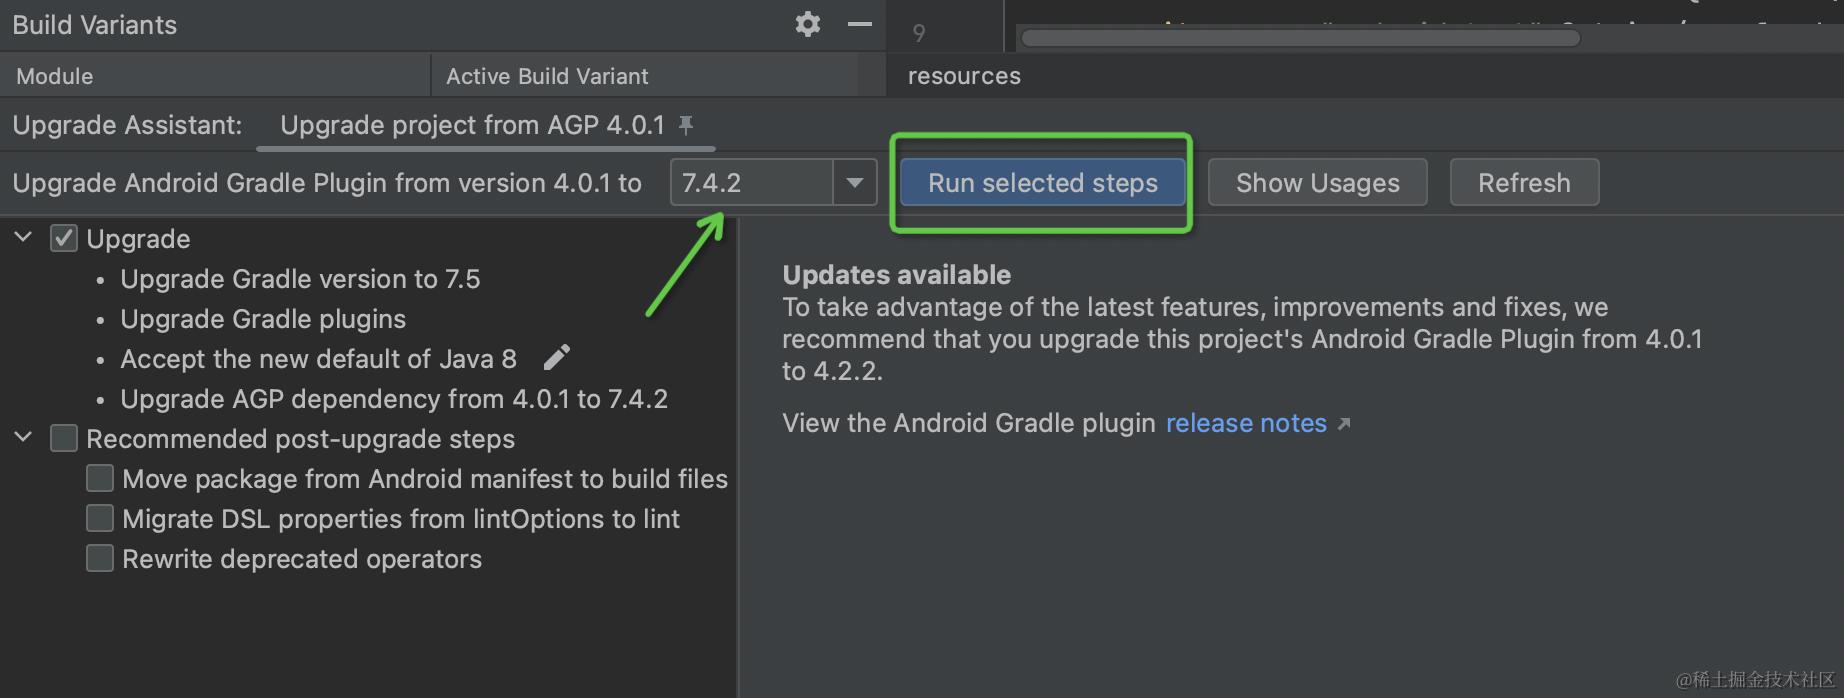The height and width of the screenshot is (698, 1844).
Task: Open Build Variants gear settings
Action: [807, 24]
